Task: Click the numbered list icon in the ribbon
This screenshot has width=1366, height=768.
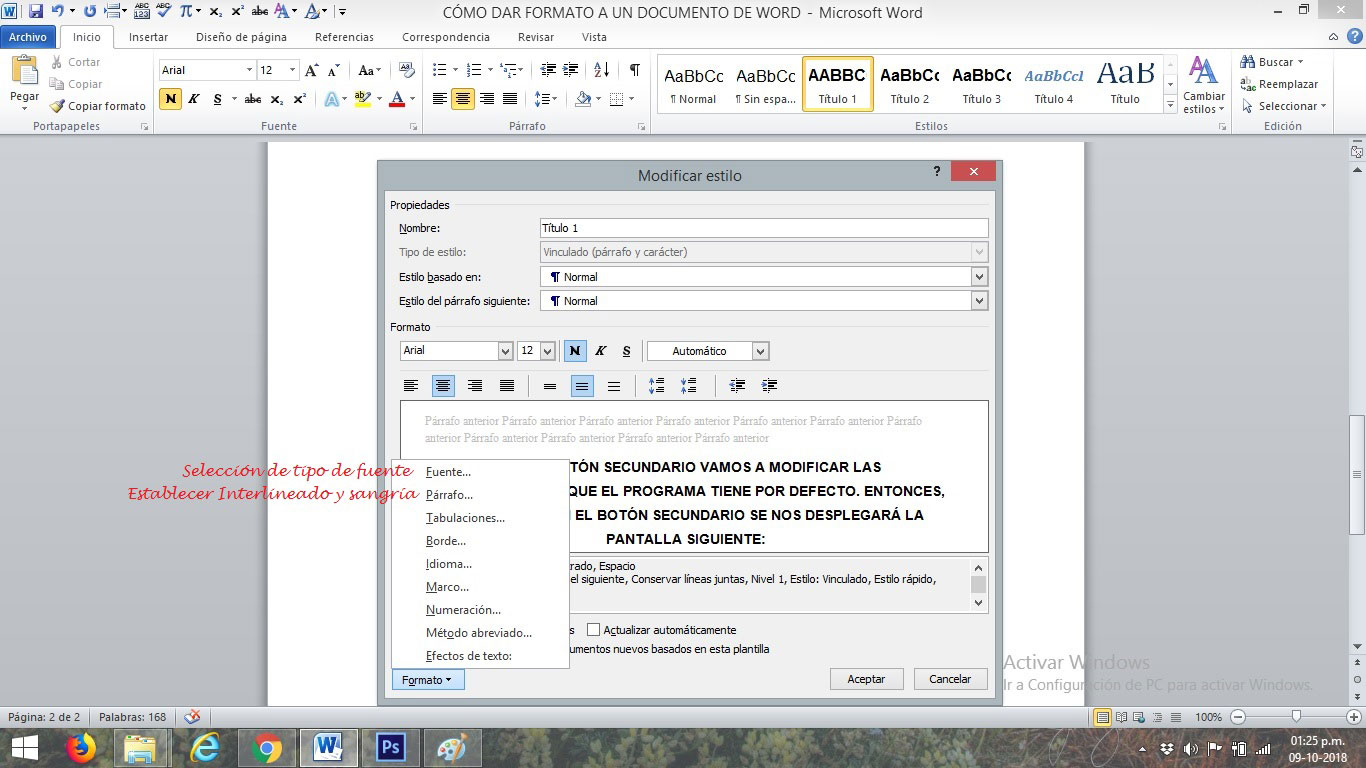Action: coord(474,70)
